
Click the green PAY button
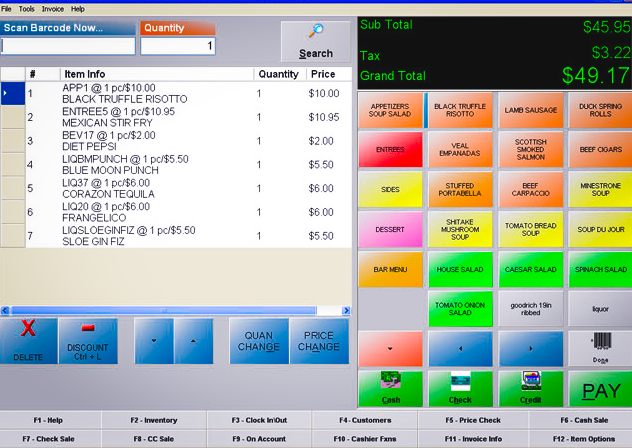(x=601, y=389)
